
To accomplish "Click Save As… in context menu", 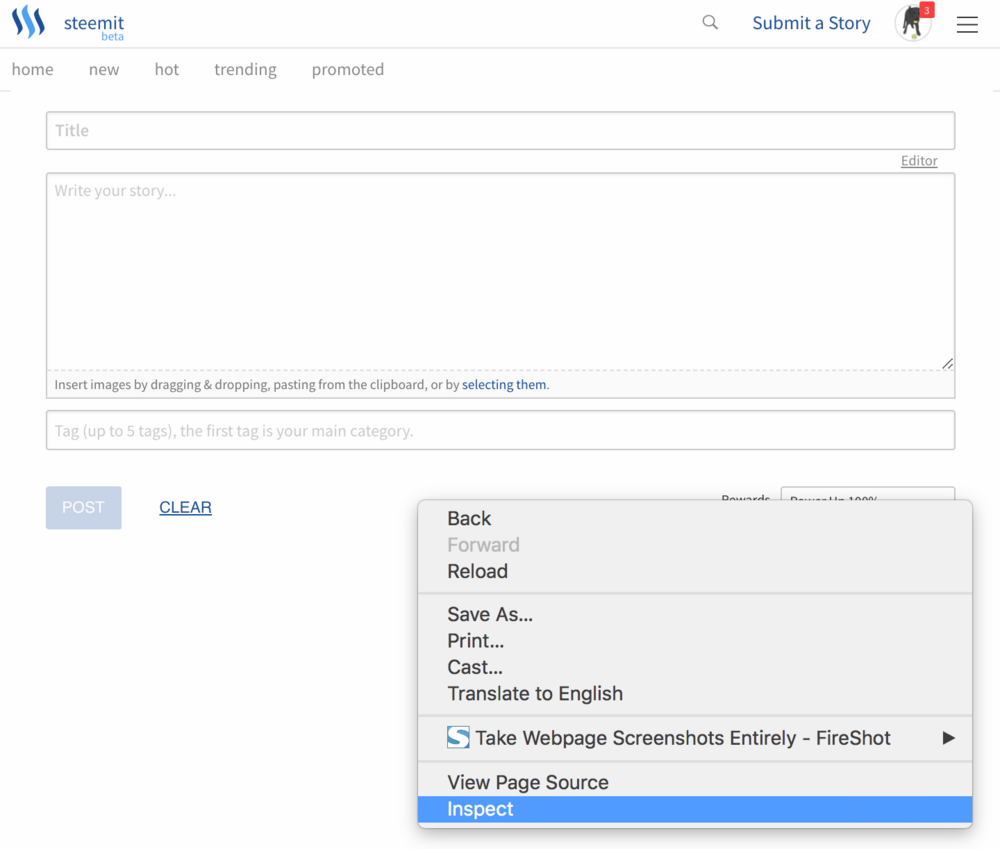I will click(490, 615).
